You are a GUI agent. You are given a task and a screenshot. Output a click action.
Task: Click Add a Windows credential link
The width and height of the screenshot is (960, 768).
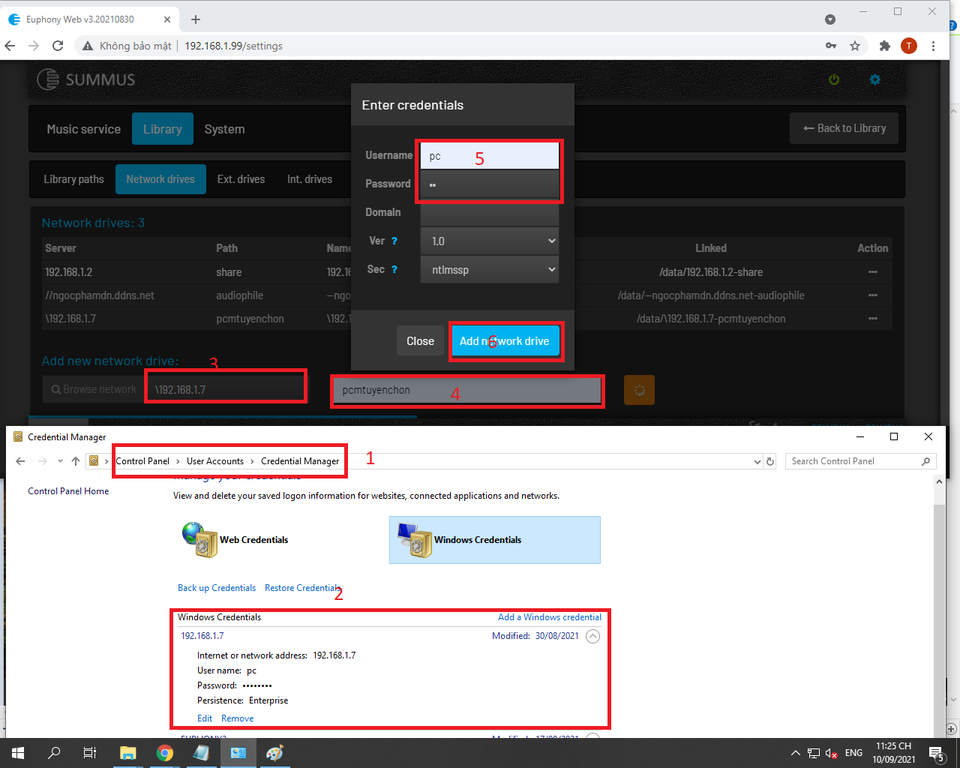pos(549,617)
